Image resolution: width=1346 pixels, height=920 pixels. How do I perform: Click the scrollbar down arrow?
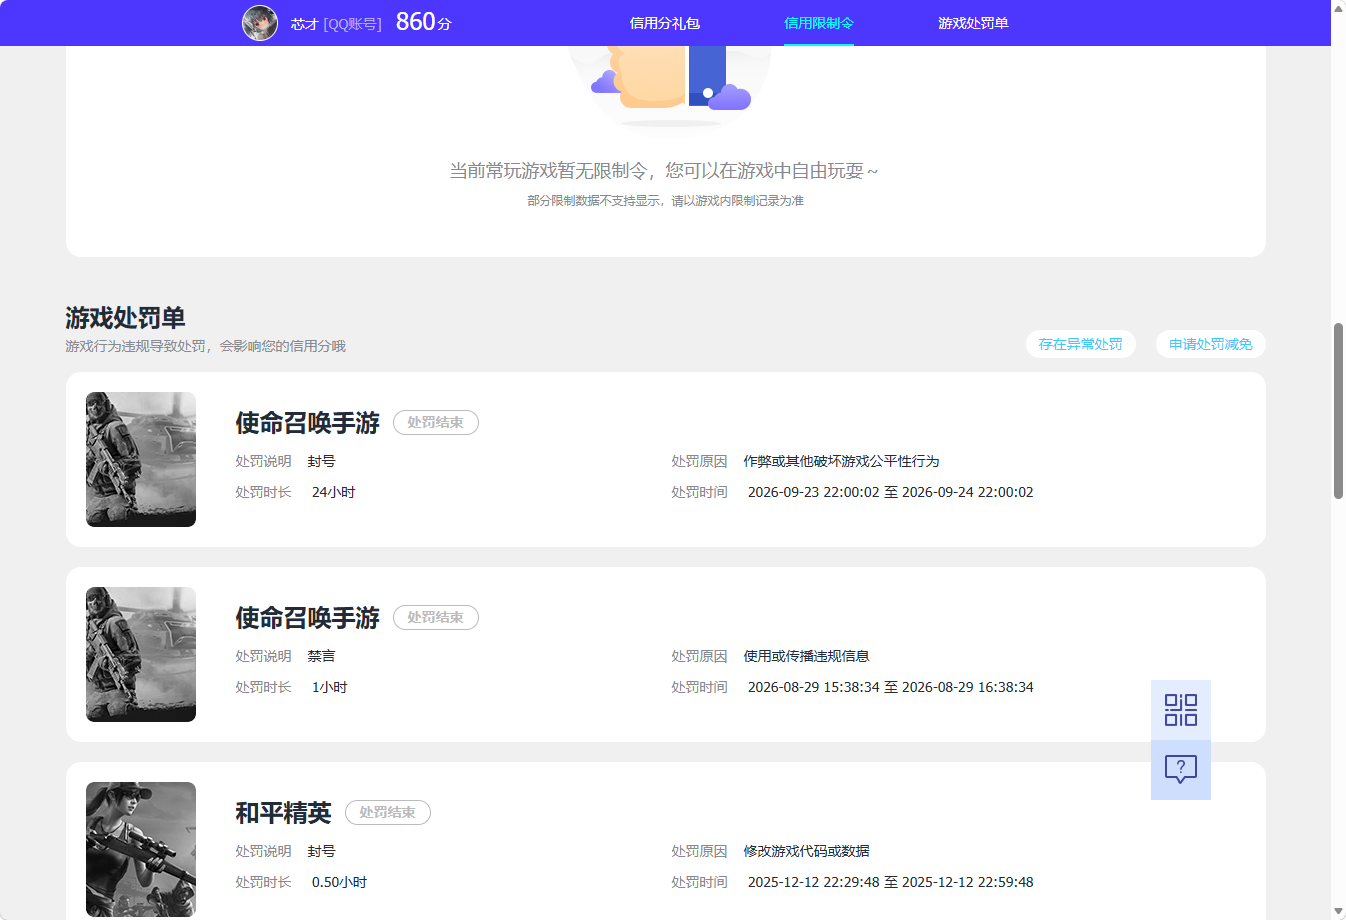[1338, 912]
